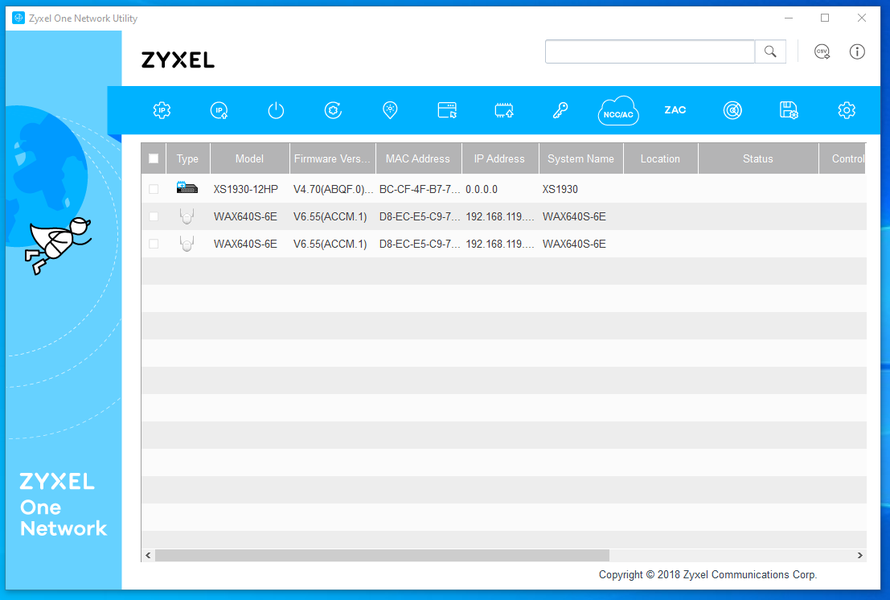Click the scrollbar right arrow
The image size is (890, 600).
860,555
